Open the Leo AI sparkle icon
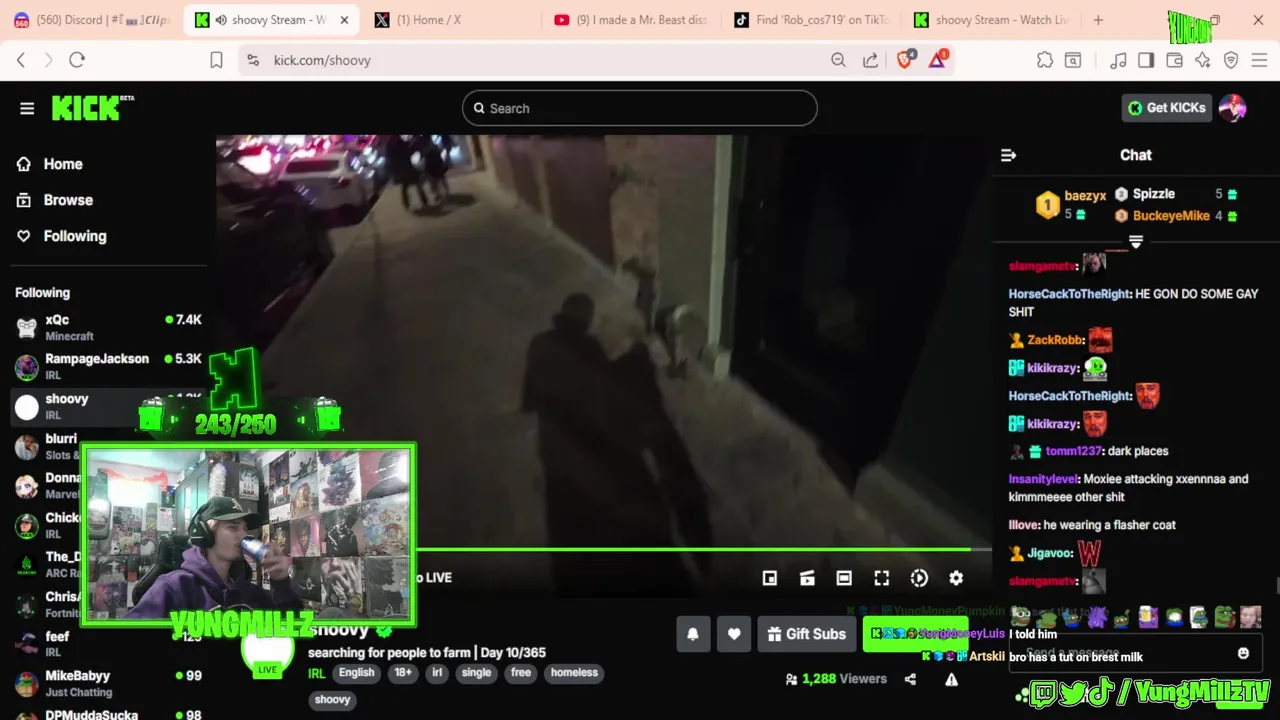The image size is (1280, 720). click(x=1202, y=60)
